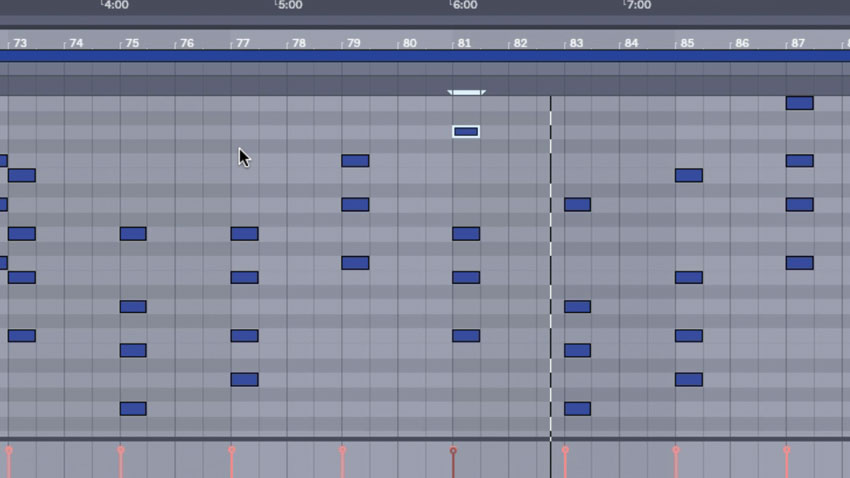This screenshot has width=850, height=478.
Task: Click bar 78 in the ruler
Action: (x=299, y=43)
